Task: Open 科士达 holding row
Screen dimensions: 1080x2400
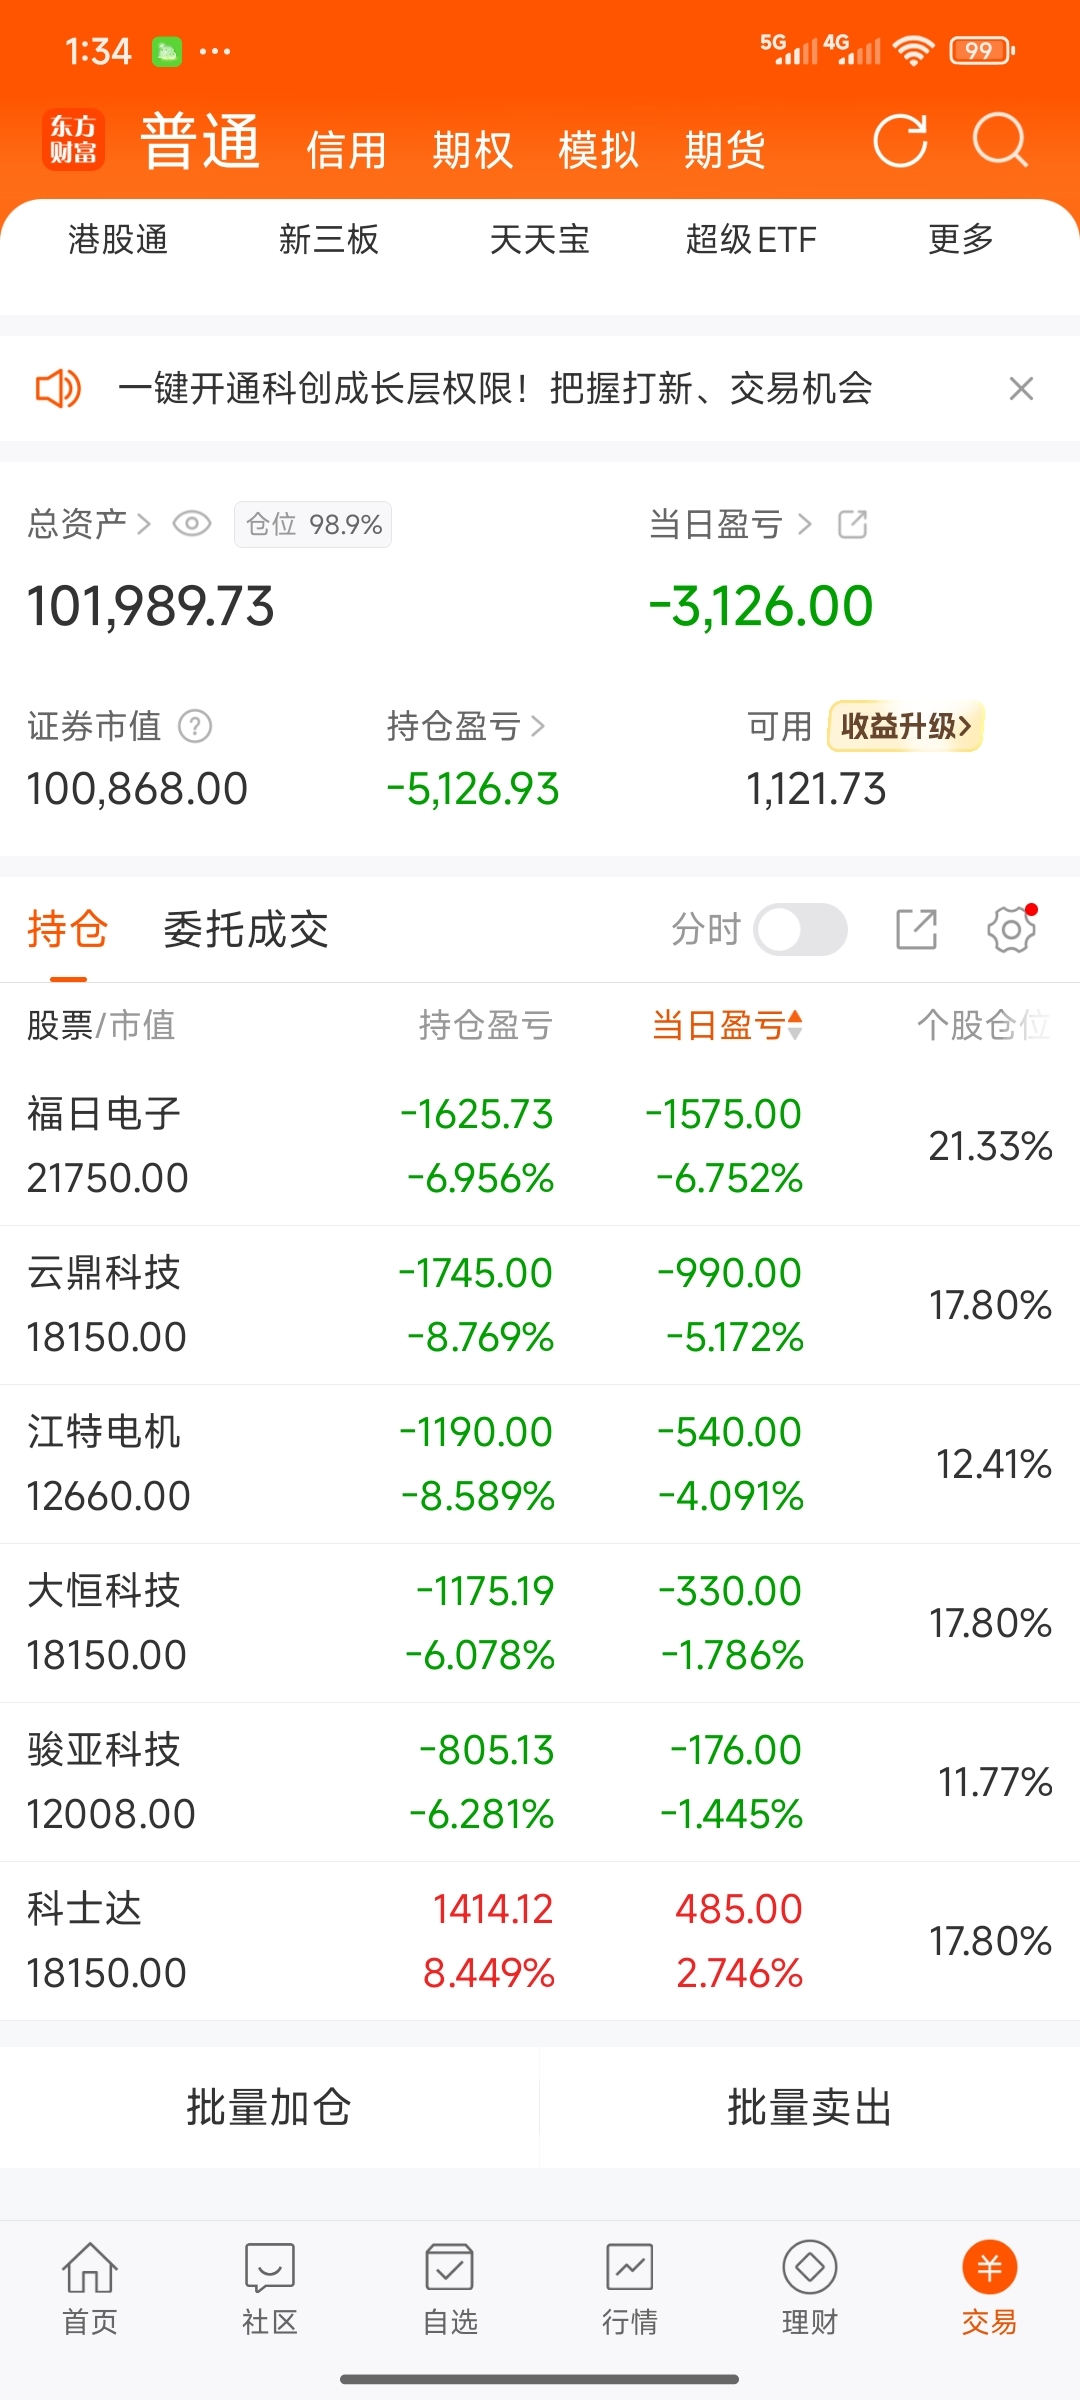Action: tap(540, 1941)
